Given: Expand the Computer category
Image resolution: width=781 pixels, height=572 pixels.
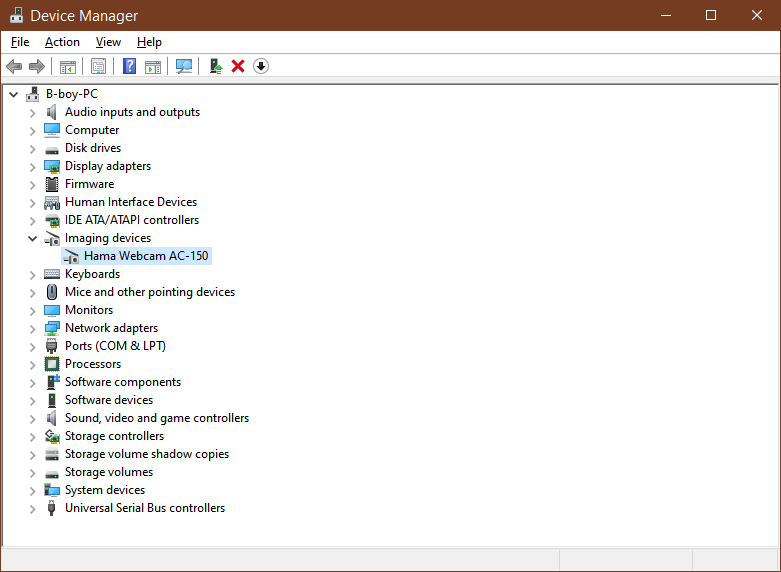Looking at the screenshot, I should [33, 131].
